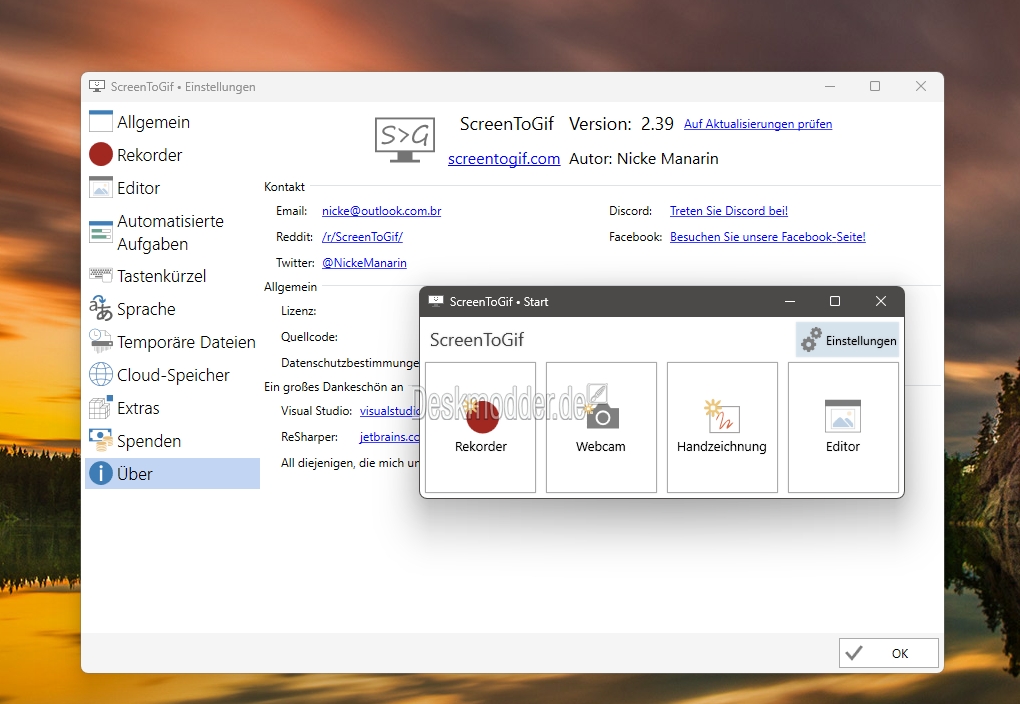Open the Editor label in Start window

tap(842, 447)
